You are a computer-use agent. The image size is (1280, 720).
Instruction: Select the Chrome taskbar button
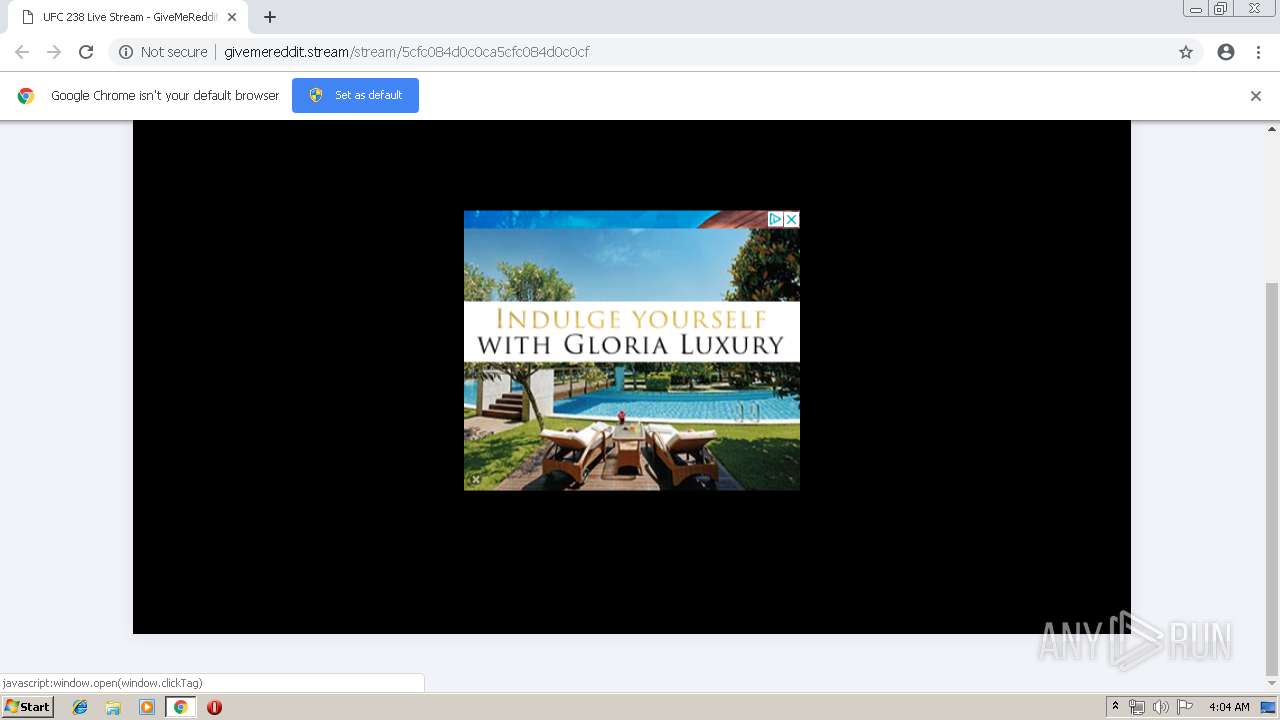[x=180, y=707]
